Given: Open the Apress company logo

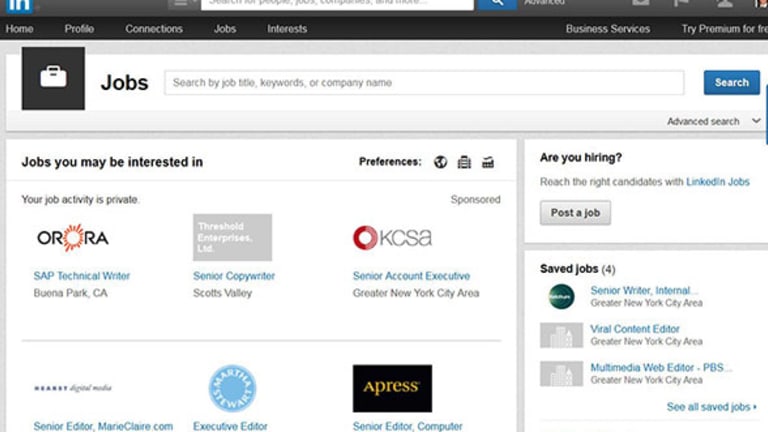Looking at the screenshot, I should point(392,388).
